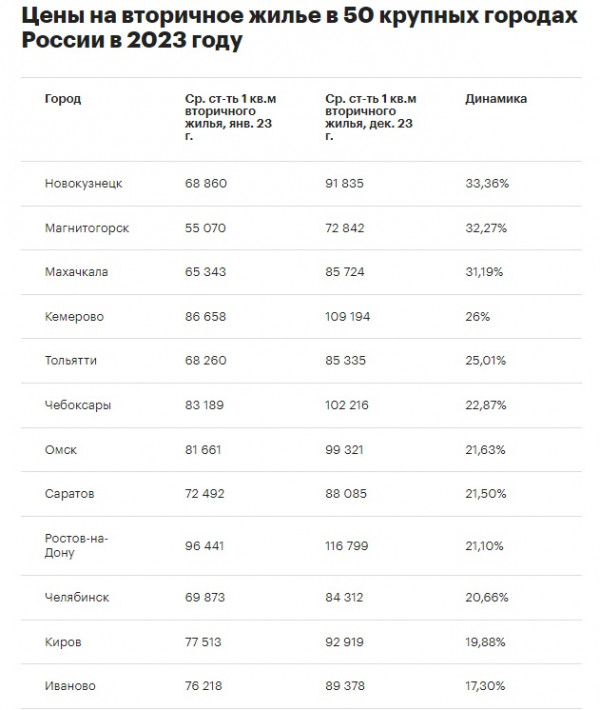The image size is (600, 710).
Task: Click the "Город" column header
Action: tap(63, 99)
